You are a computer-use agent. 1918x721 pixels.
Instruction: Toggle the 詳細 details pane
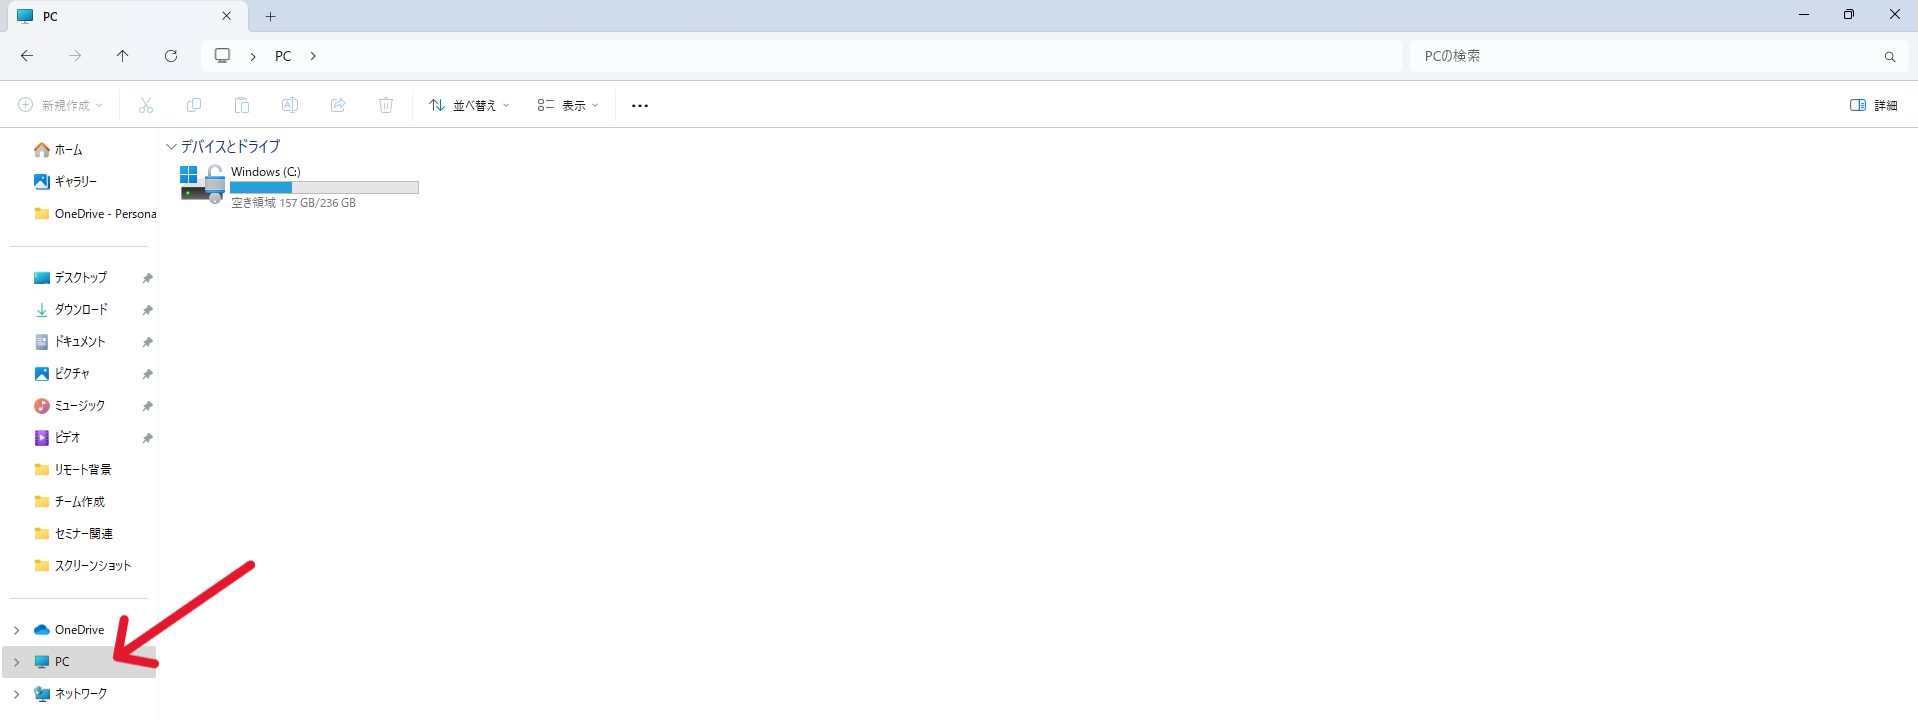coord(1873,105)
